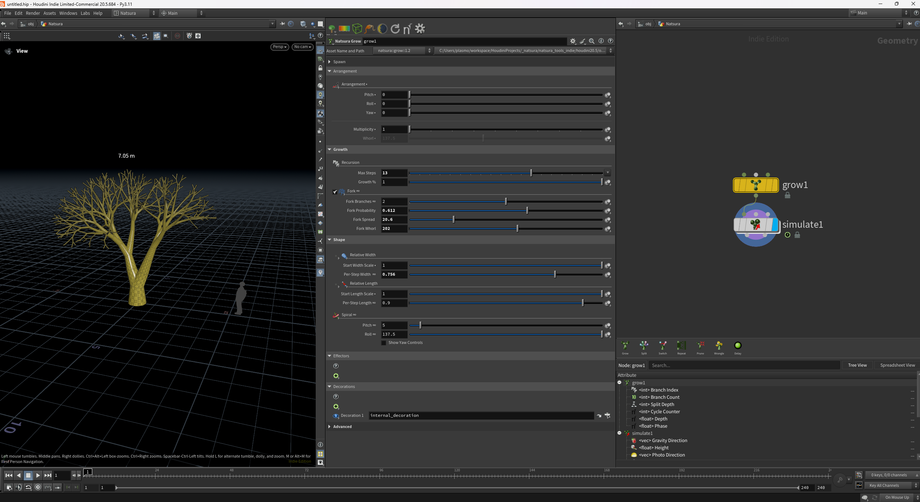This screenshot has height=502, width=920.
Task: Expand the Spawn section
Action: coord(339,61)
